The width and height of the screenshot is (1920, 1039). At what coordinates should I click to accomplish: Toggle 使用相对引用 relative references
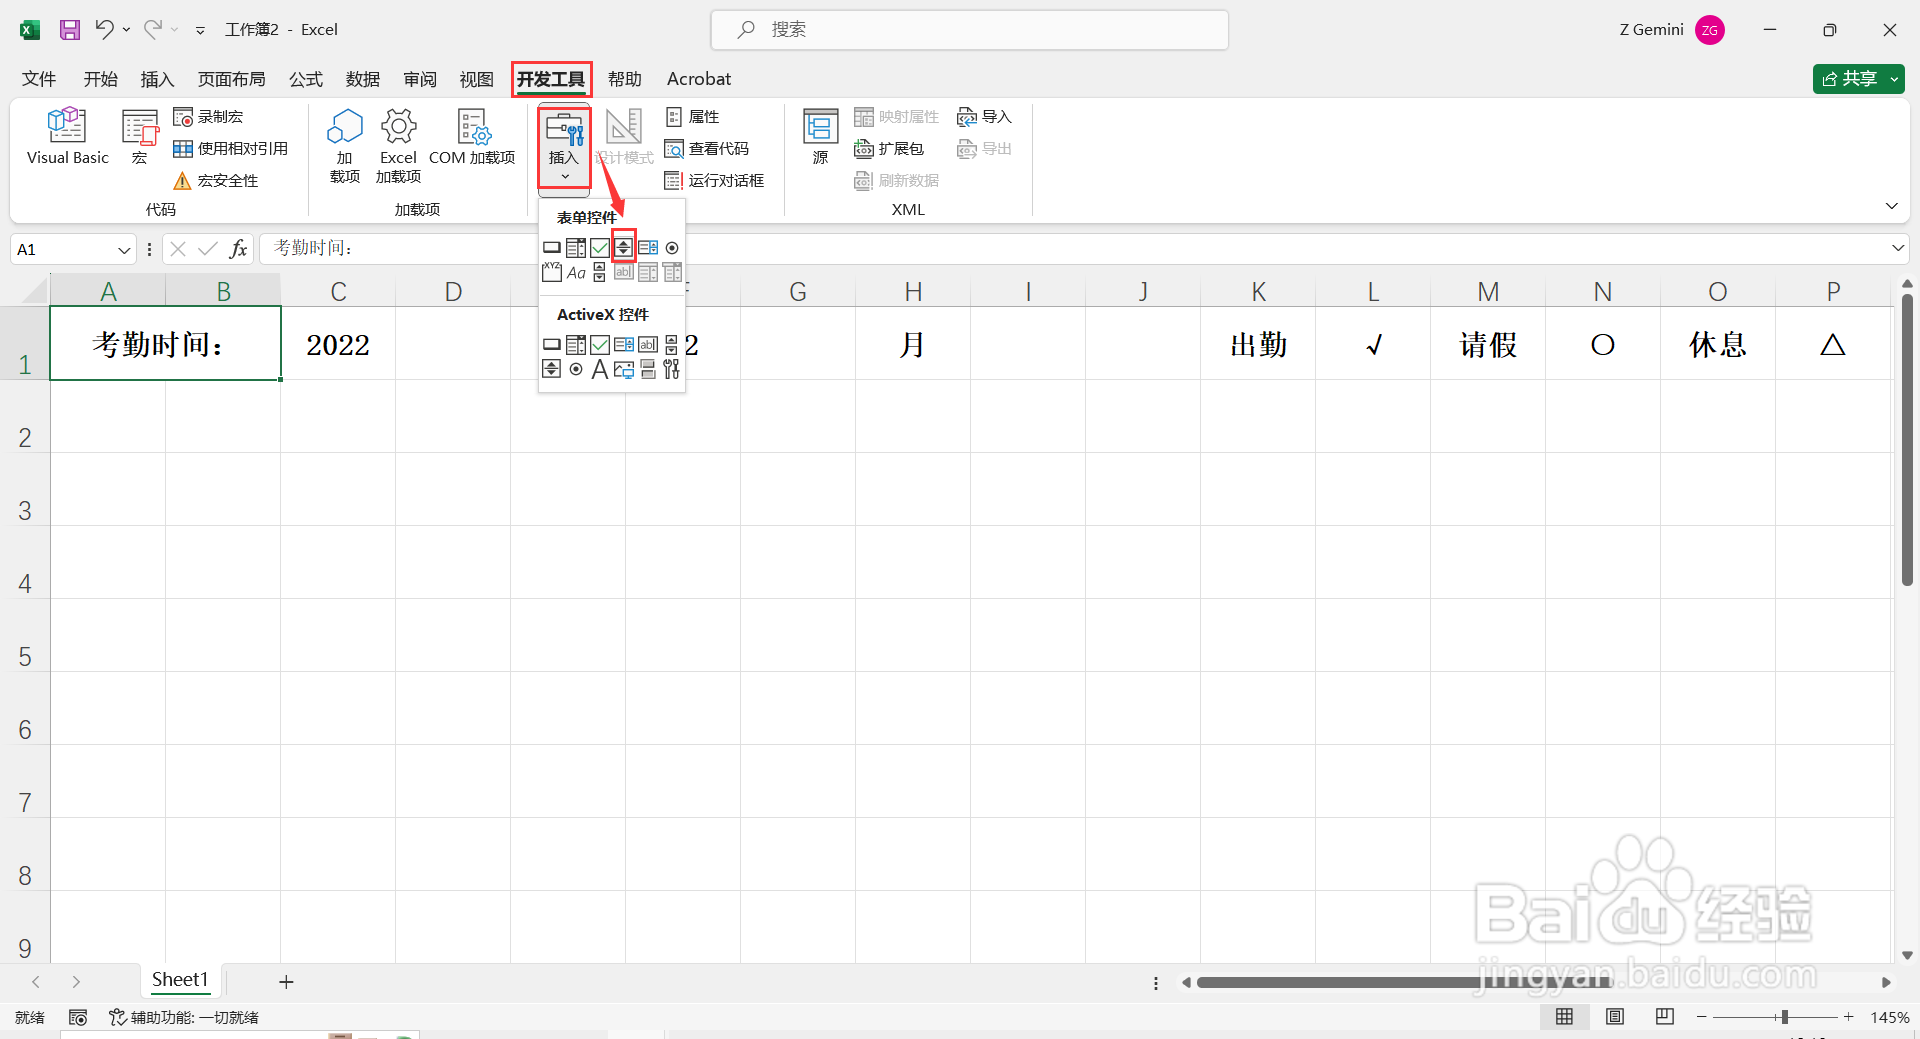tap(231, 149)
